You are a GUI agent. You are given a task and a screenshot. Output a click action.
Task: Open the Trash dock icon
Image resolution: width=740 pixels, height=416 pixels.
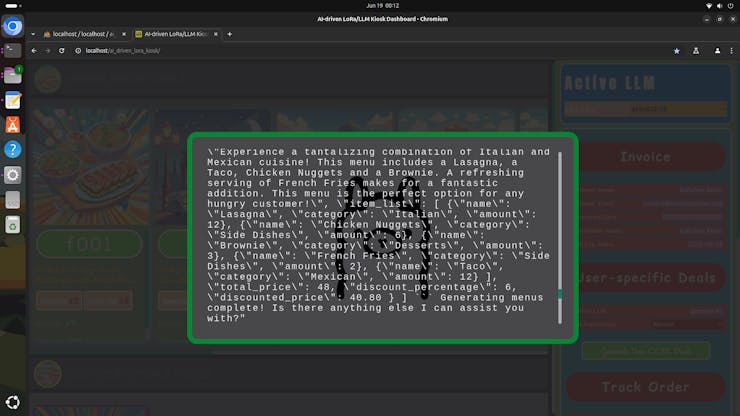[13, 225]
